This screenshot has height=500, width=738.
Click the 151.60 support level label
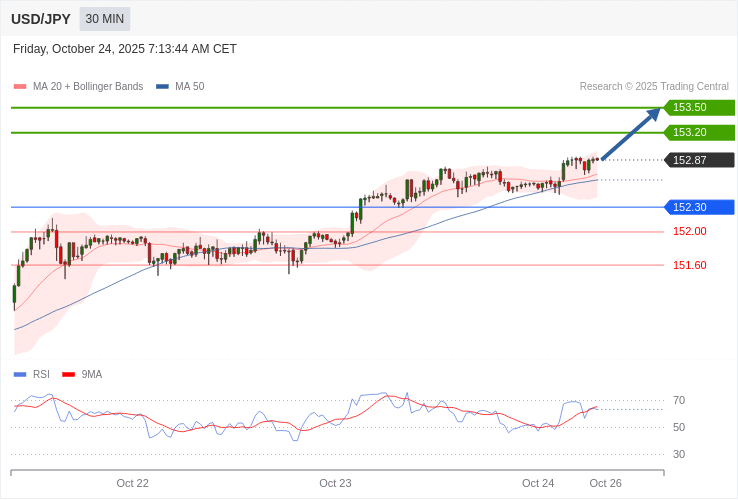[x=689, y=265]
